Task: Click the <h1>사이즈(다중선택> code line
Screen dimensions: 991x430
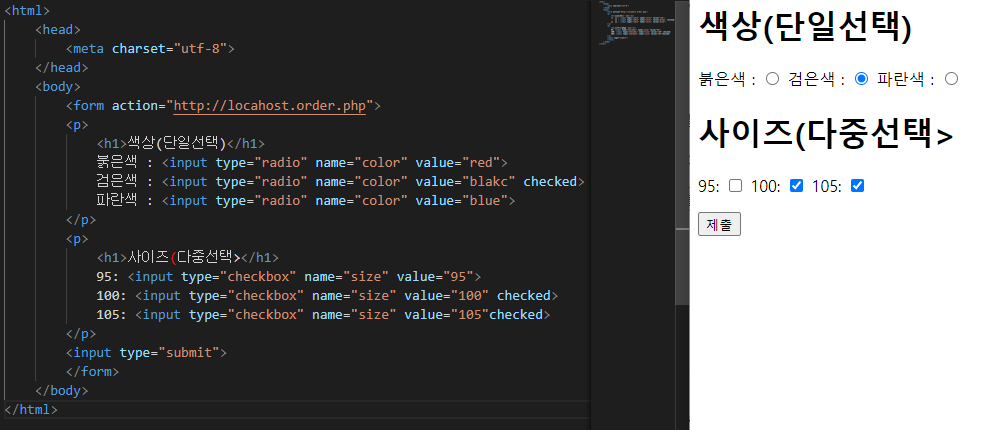Action: point(187,257)
